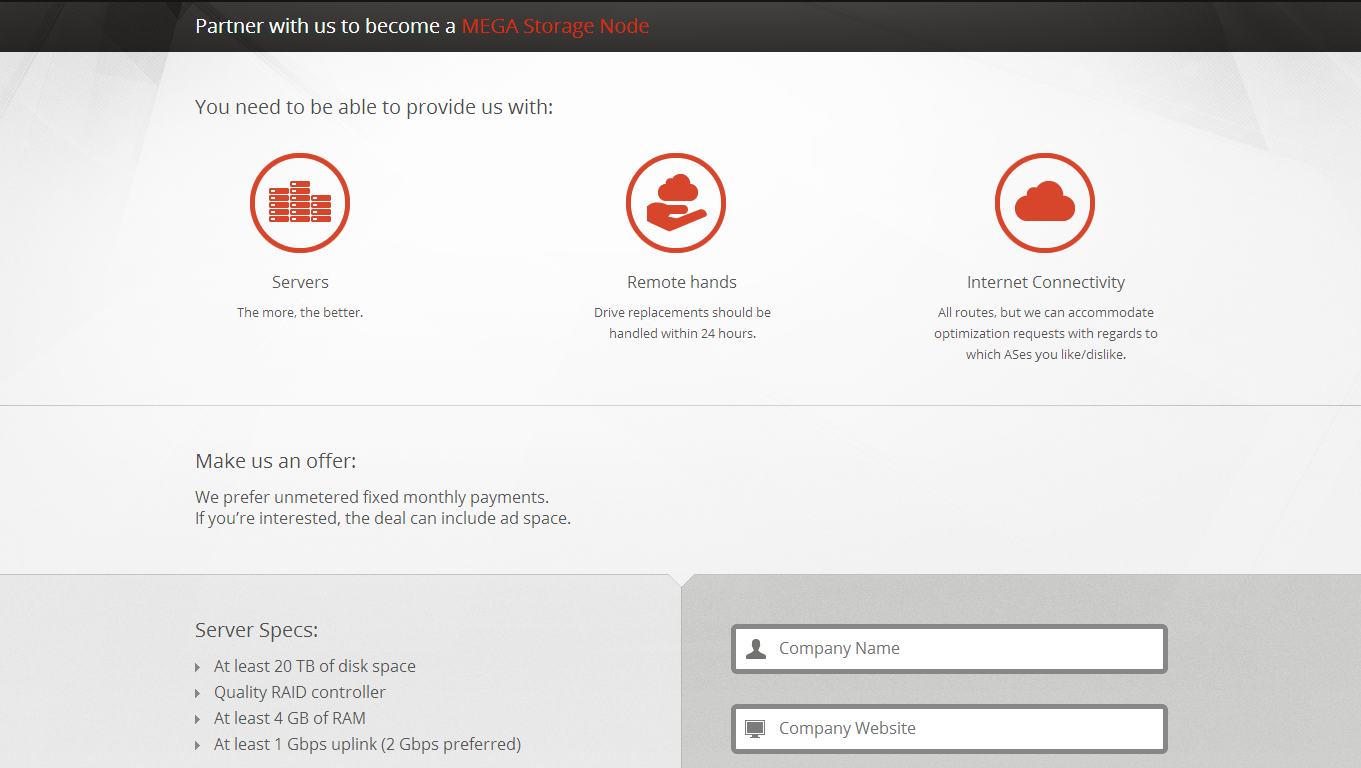Click the person icon in Company Name field

(756, 649)
